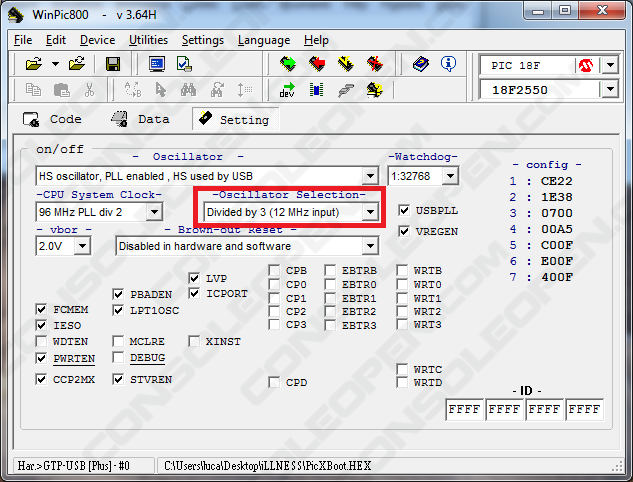Expand the Brown-out Reset dropdown
This screenshot has height=482, width=633.
[370, 246]
